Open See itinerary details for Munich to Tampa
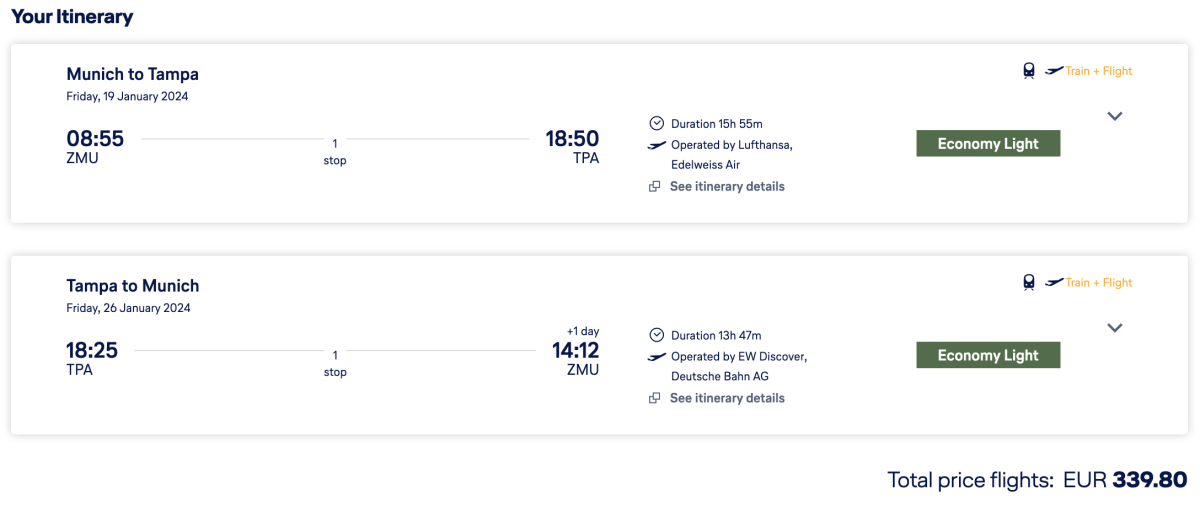This screenshot has height=506, width=1200. pos(727,187)
